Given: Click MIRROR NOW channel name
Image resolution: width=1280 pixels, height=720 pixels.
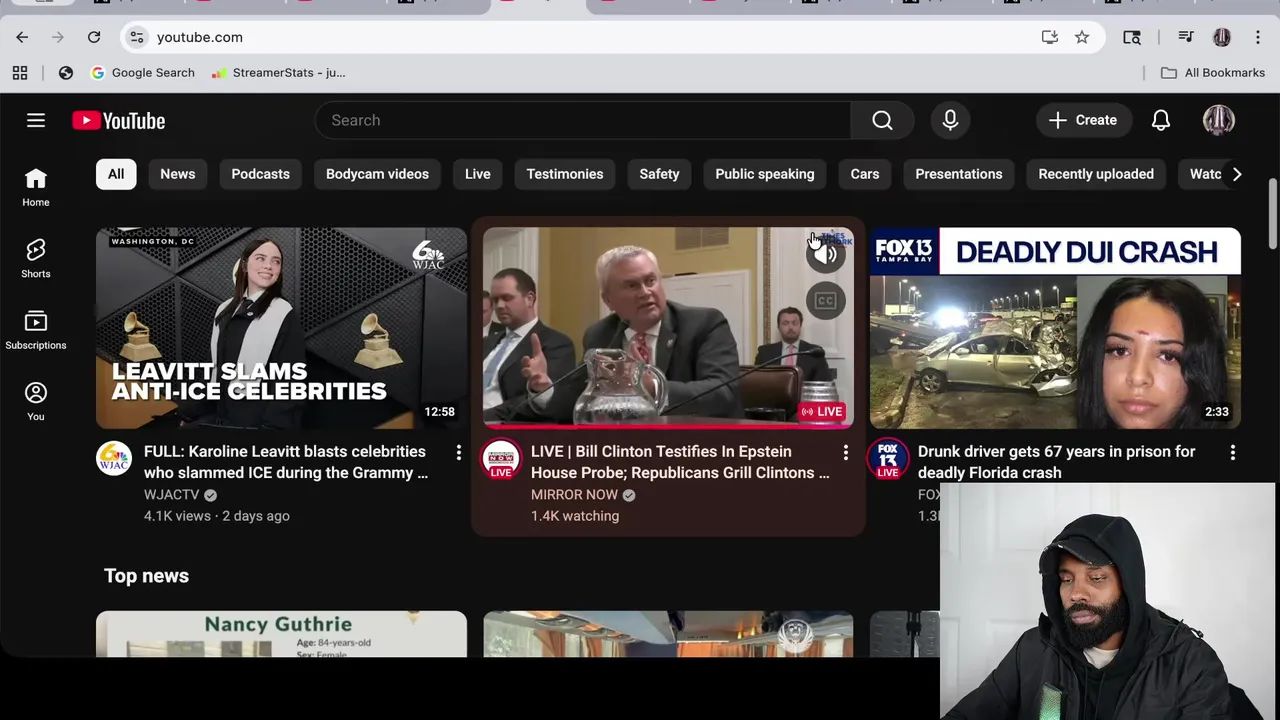Looking at the screenshot, I should (x=574, y=495).
